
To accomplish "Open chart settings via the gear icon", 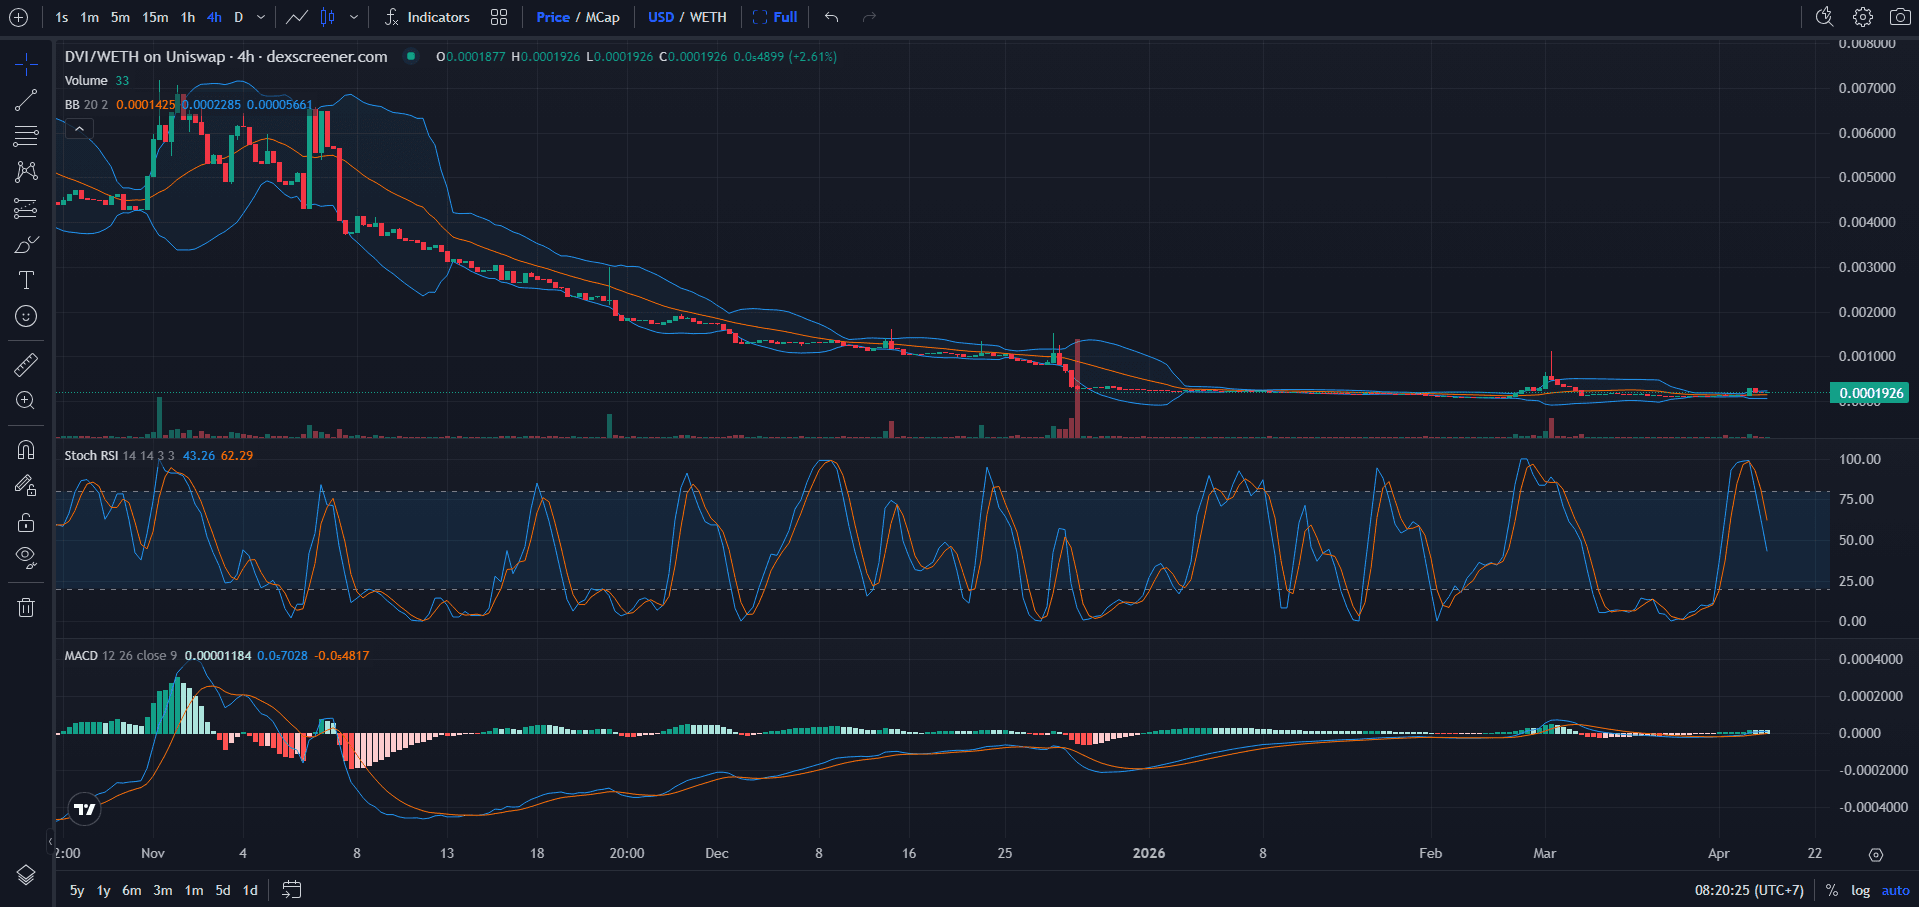I will click(1861, 17).
